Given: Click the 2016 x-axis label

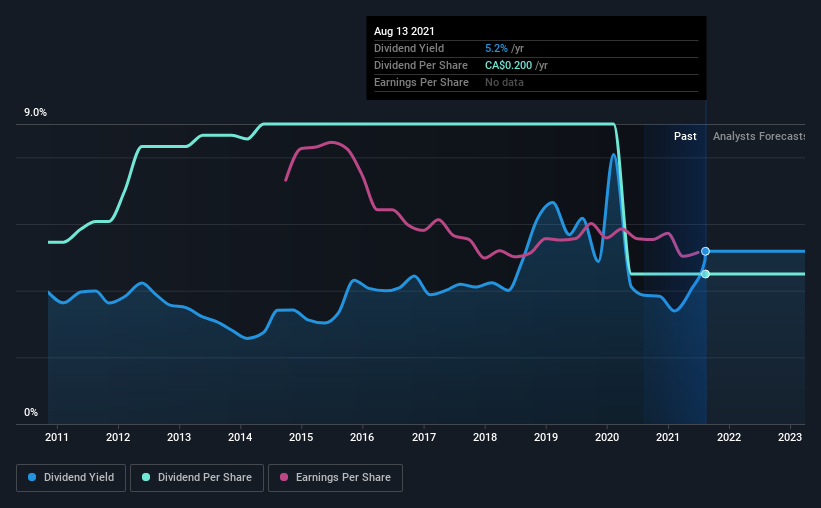Looking at the screenshot, I should [x=362, y=437].
